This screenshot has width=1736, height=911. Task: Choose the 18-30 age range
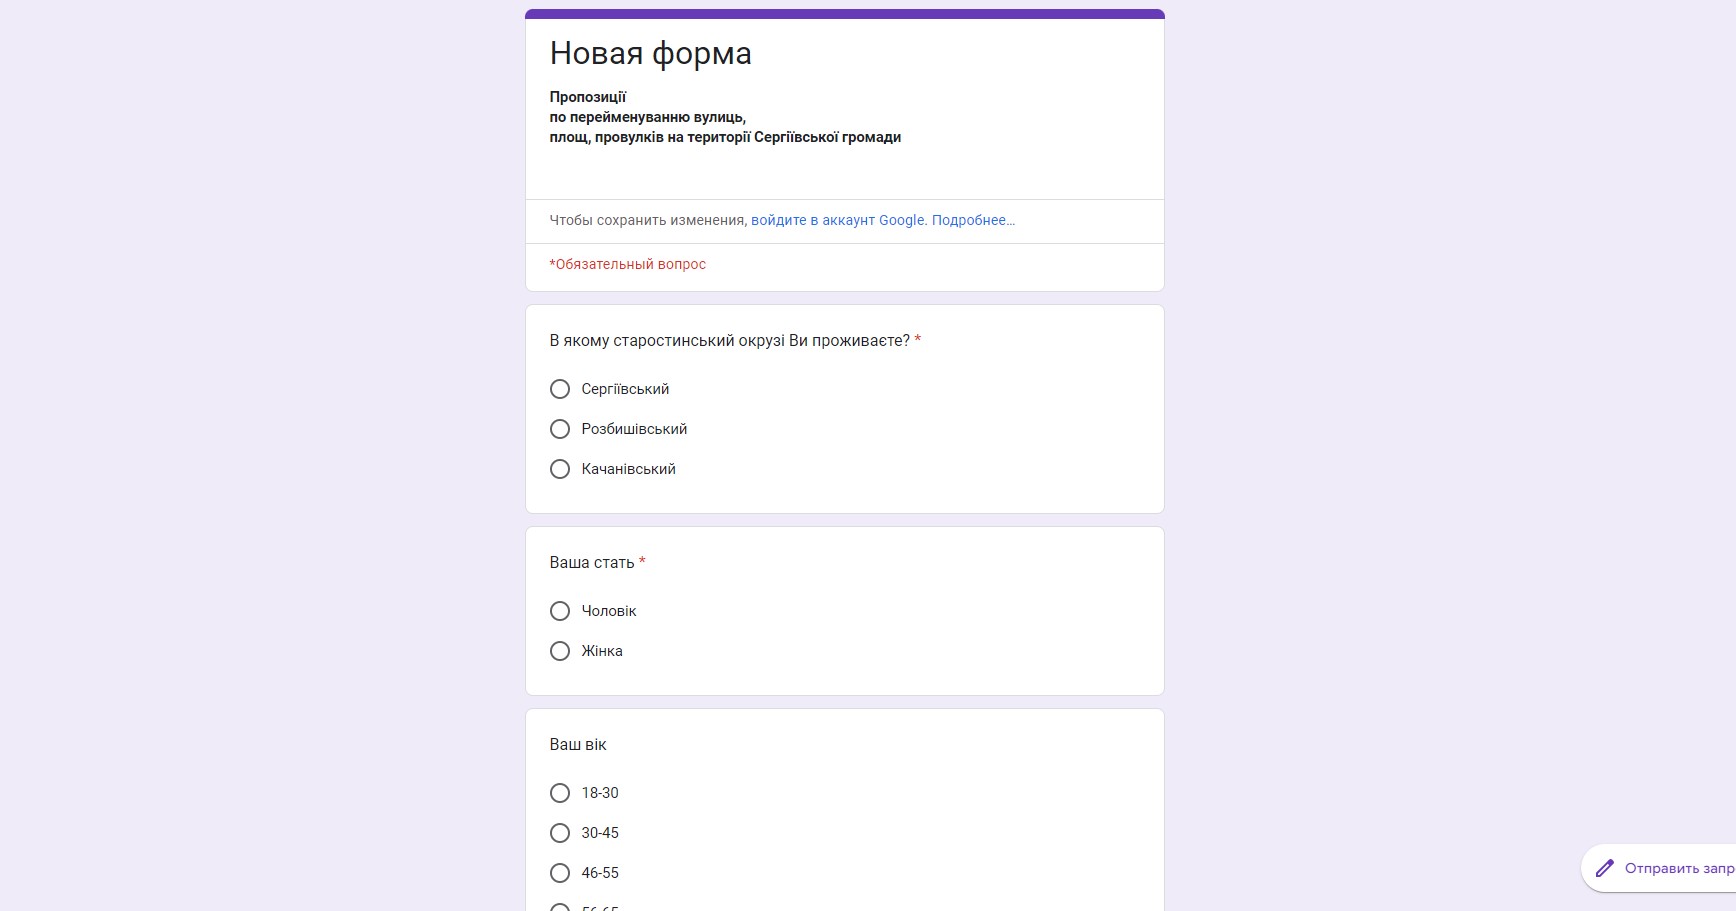pos(560,793)
